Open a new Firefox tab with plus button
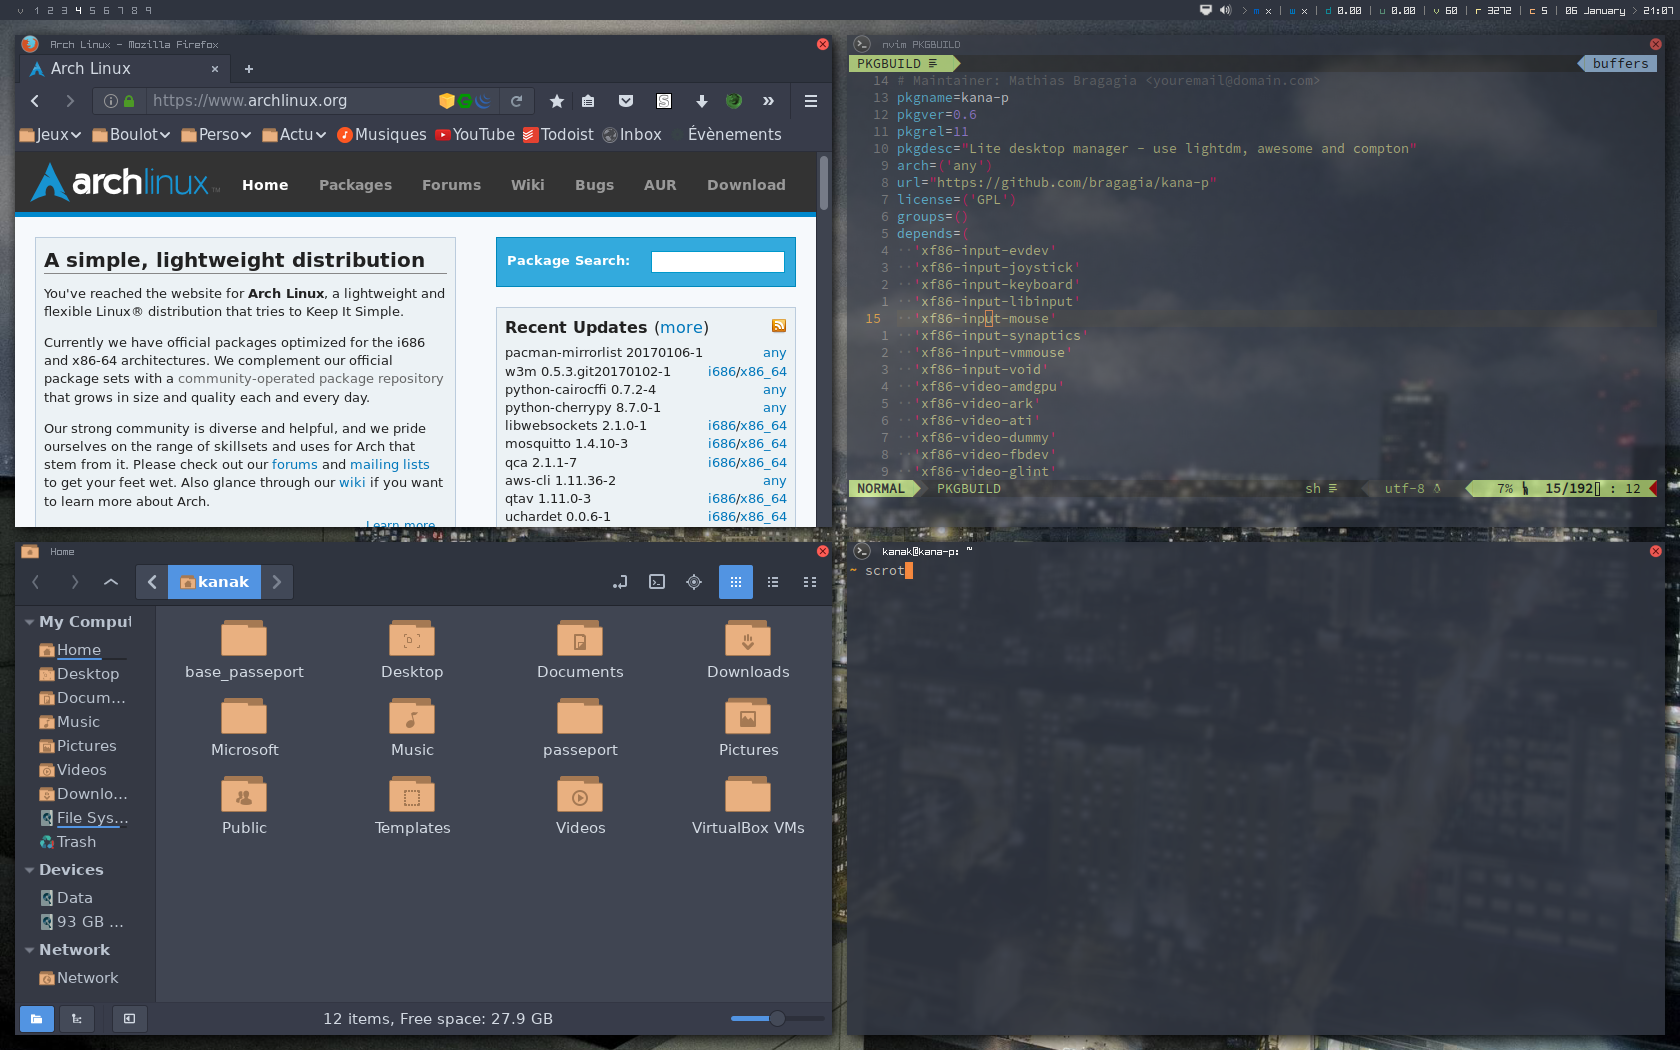This screenshot has width=1680, height=1050. tap(249, 69)
